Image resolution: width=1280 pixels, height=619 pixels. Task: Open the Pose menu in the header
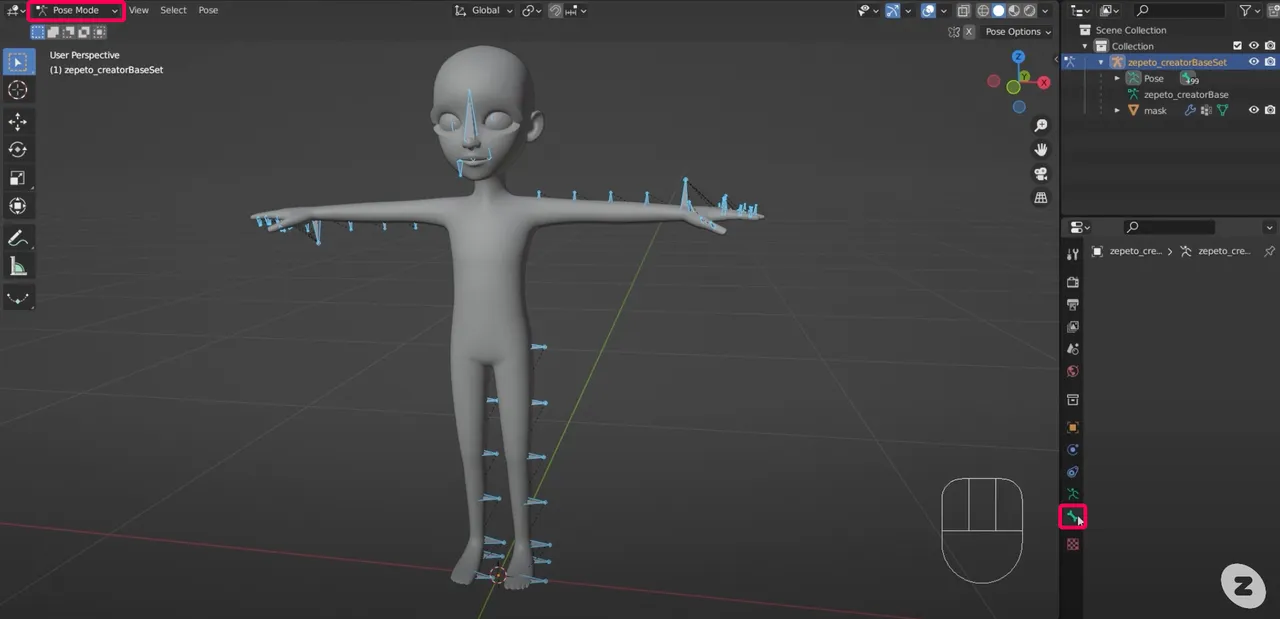pyautogui.click(x=207, y=10)
